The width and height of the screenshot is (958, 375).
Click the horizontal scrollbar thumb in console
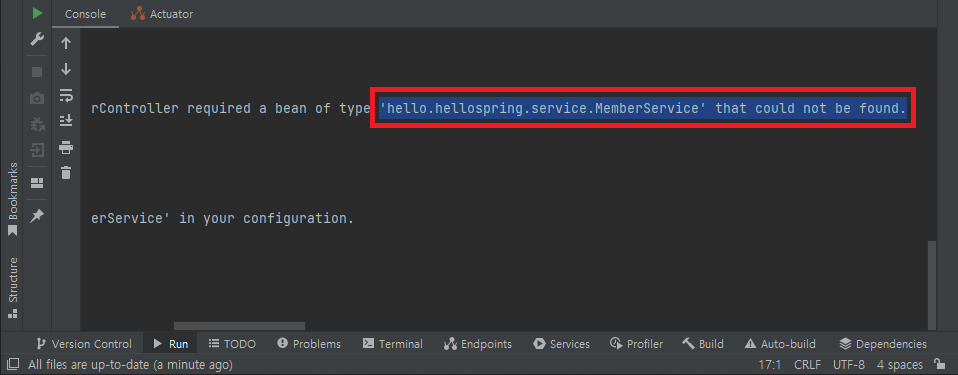pyautogui.click(x=240, y=326)
